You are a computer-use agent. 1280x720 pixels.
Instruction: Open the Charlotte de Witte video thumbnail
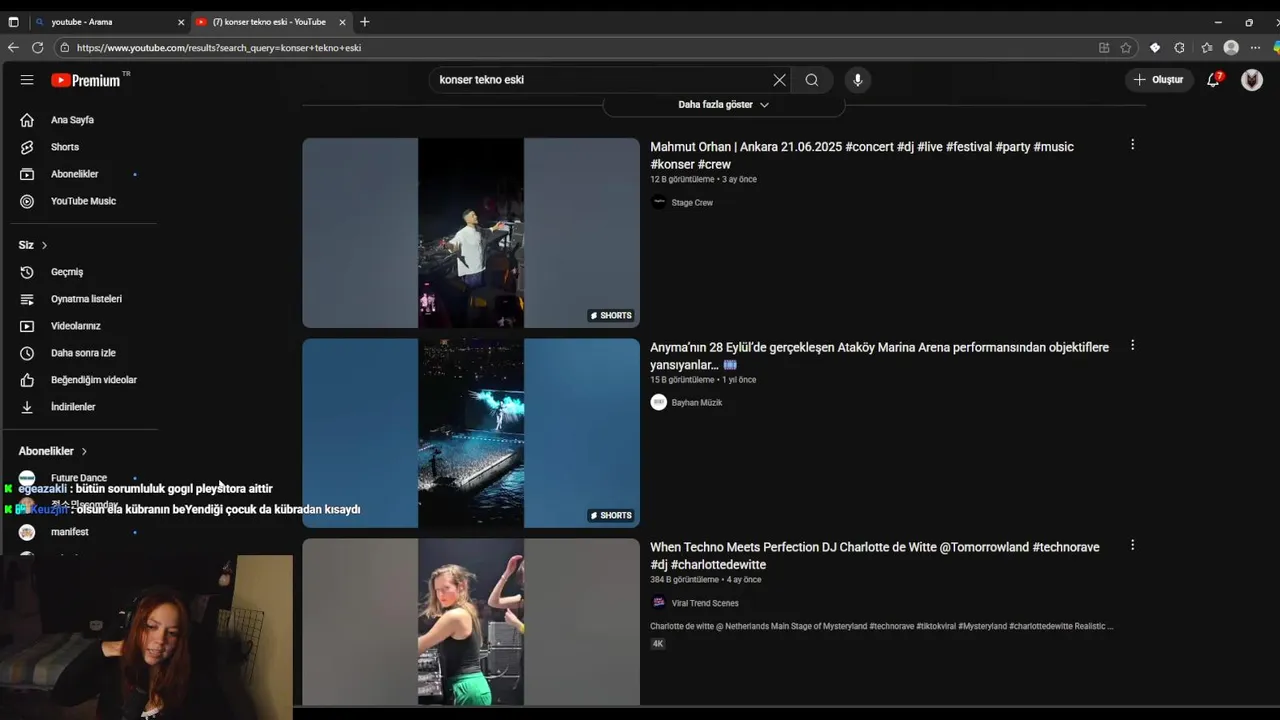[x=471, y=621]
